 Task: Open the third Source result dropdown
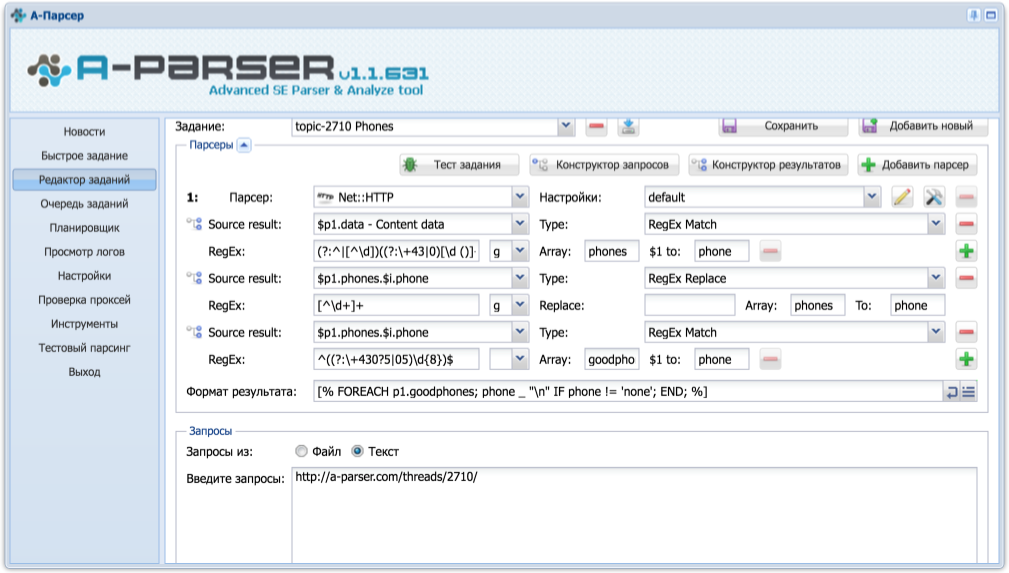tap(520, 332)
